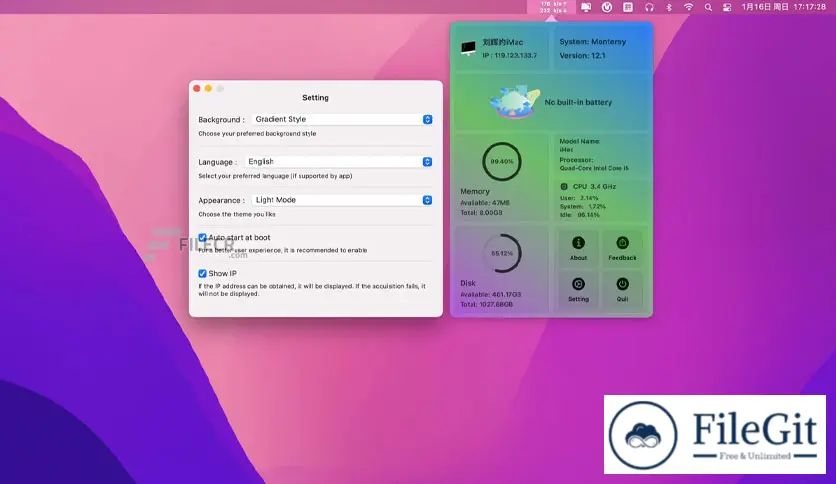Viewport: 836px width, 484px height.
Task: Click the Memory Available: 47MB text
Action: click(x=485, y=203)
